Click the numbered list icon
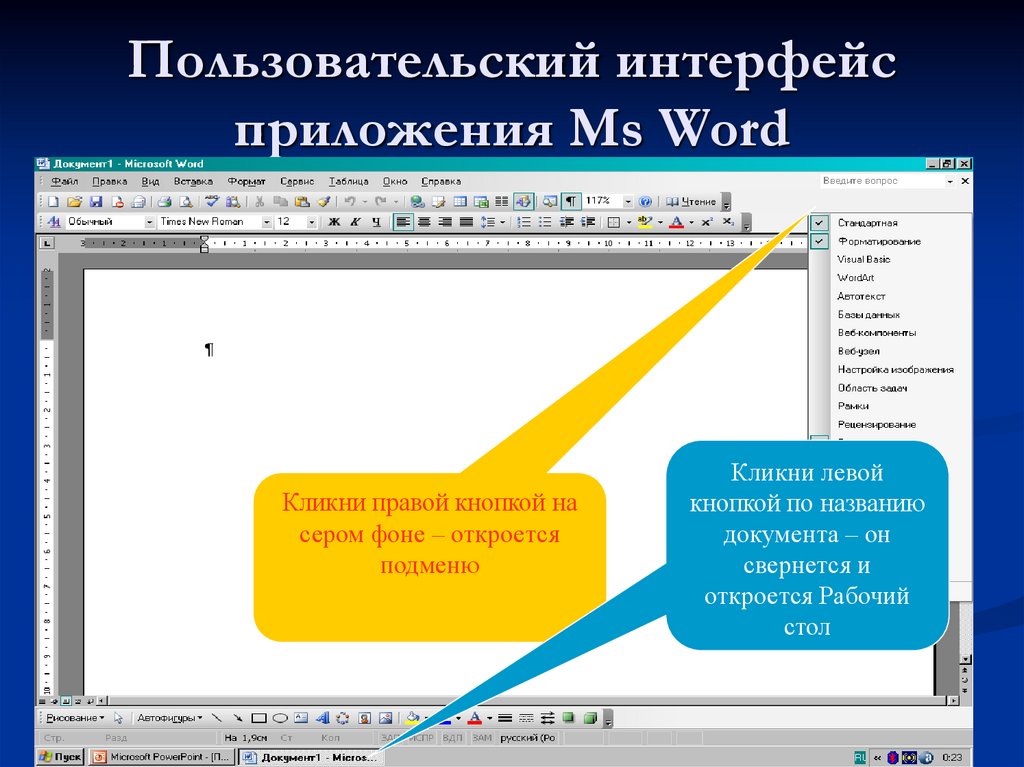This screenshot has width=1024, height=767. click(x=524, y=222)
